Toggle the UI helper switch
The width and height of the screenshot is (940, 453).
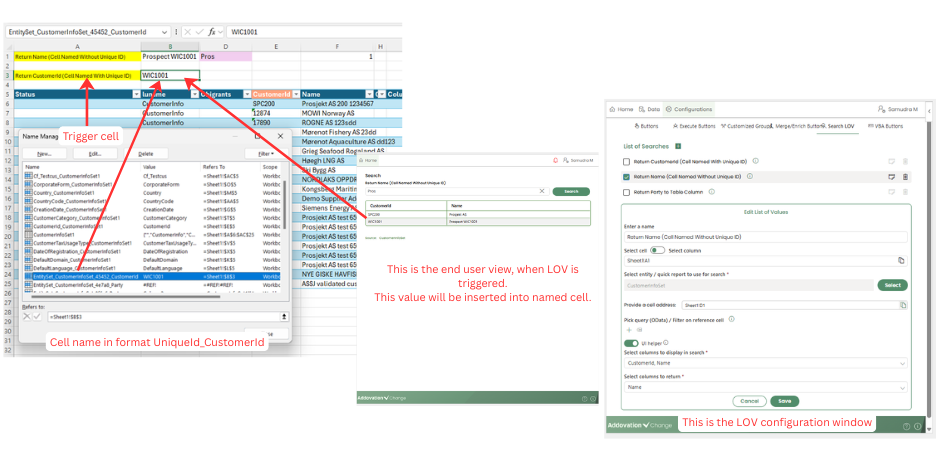631,343
